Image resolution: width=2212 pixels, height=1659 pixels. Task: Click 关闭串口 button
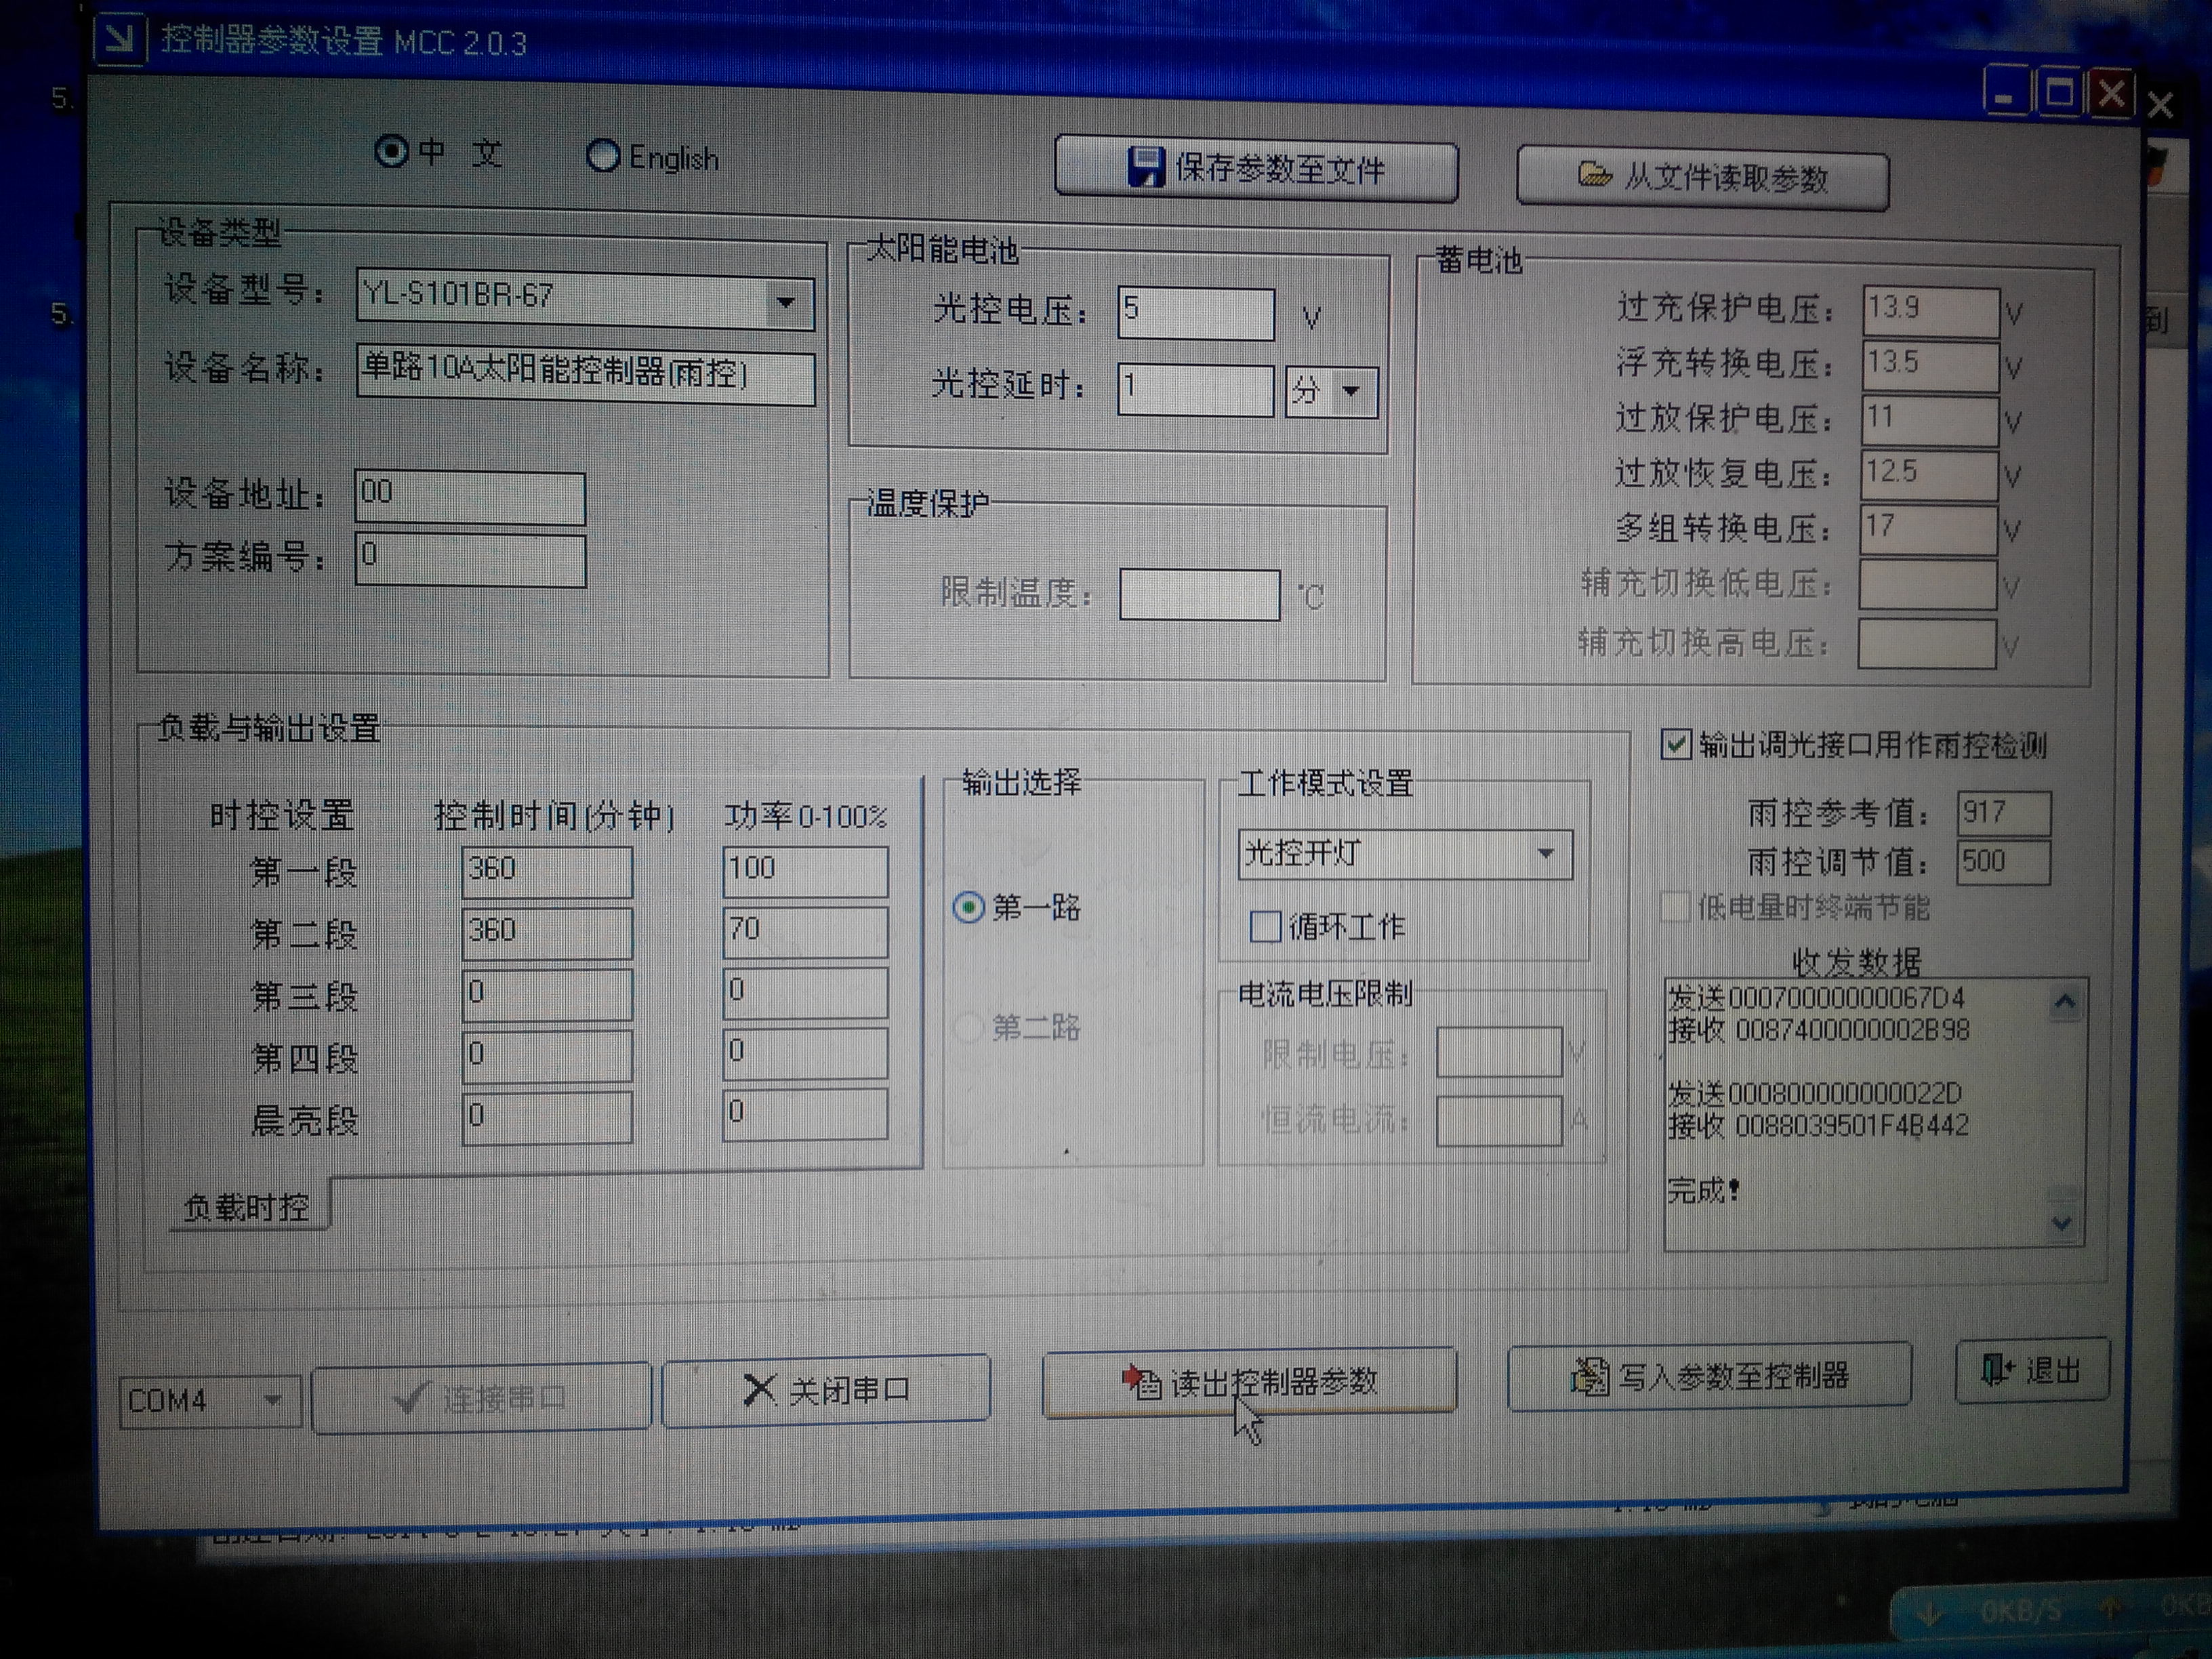point(826,1389)
